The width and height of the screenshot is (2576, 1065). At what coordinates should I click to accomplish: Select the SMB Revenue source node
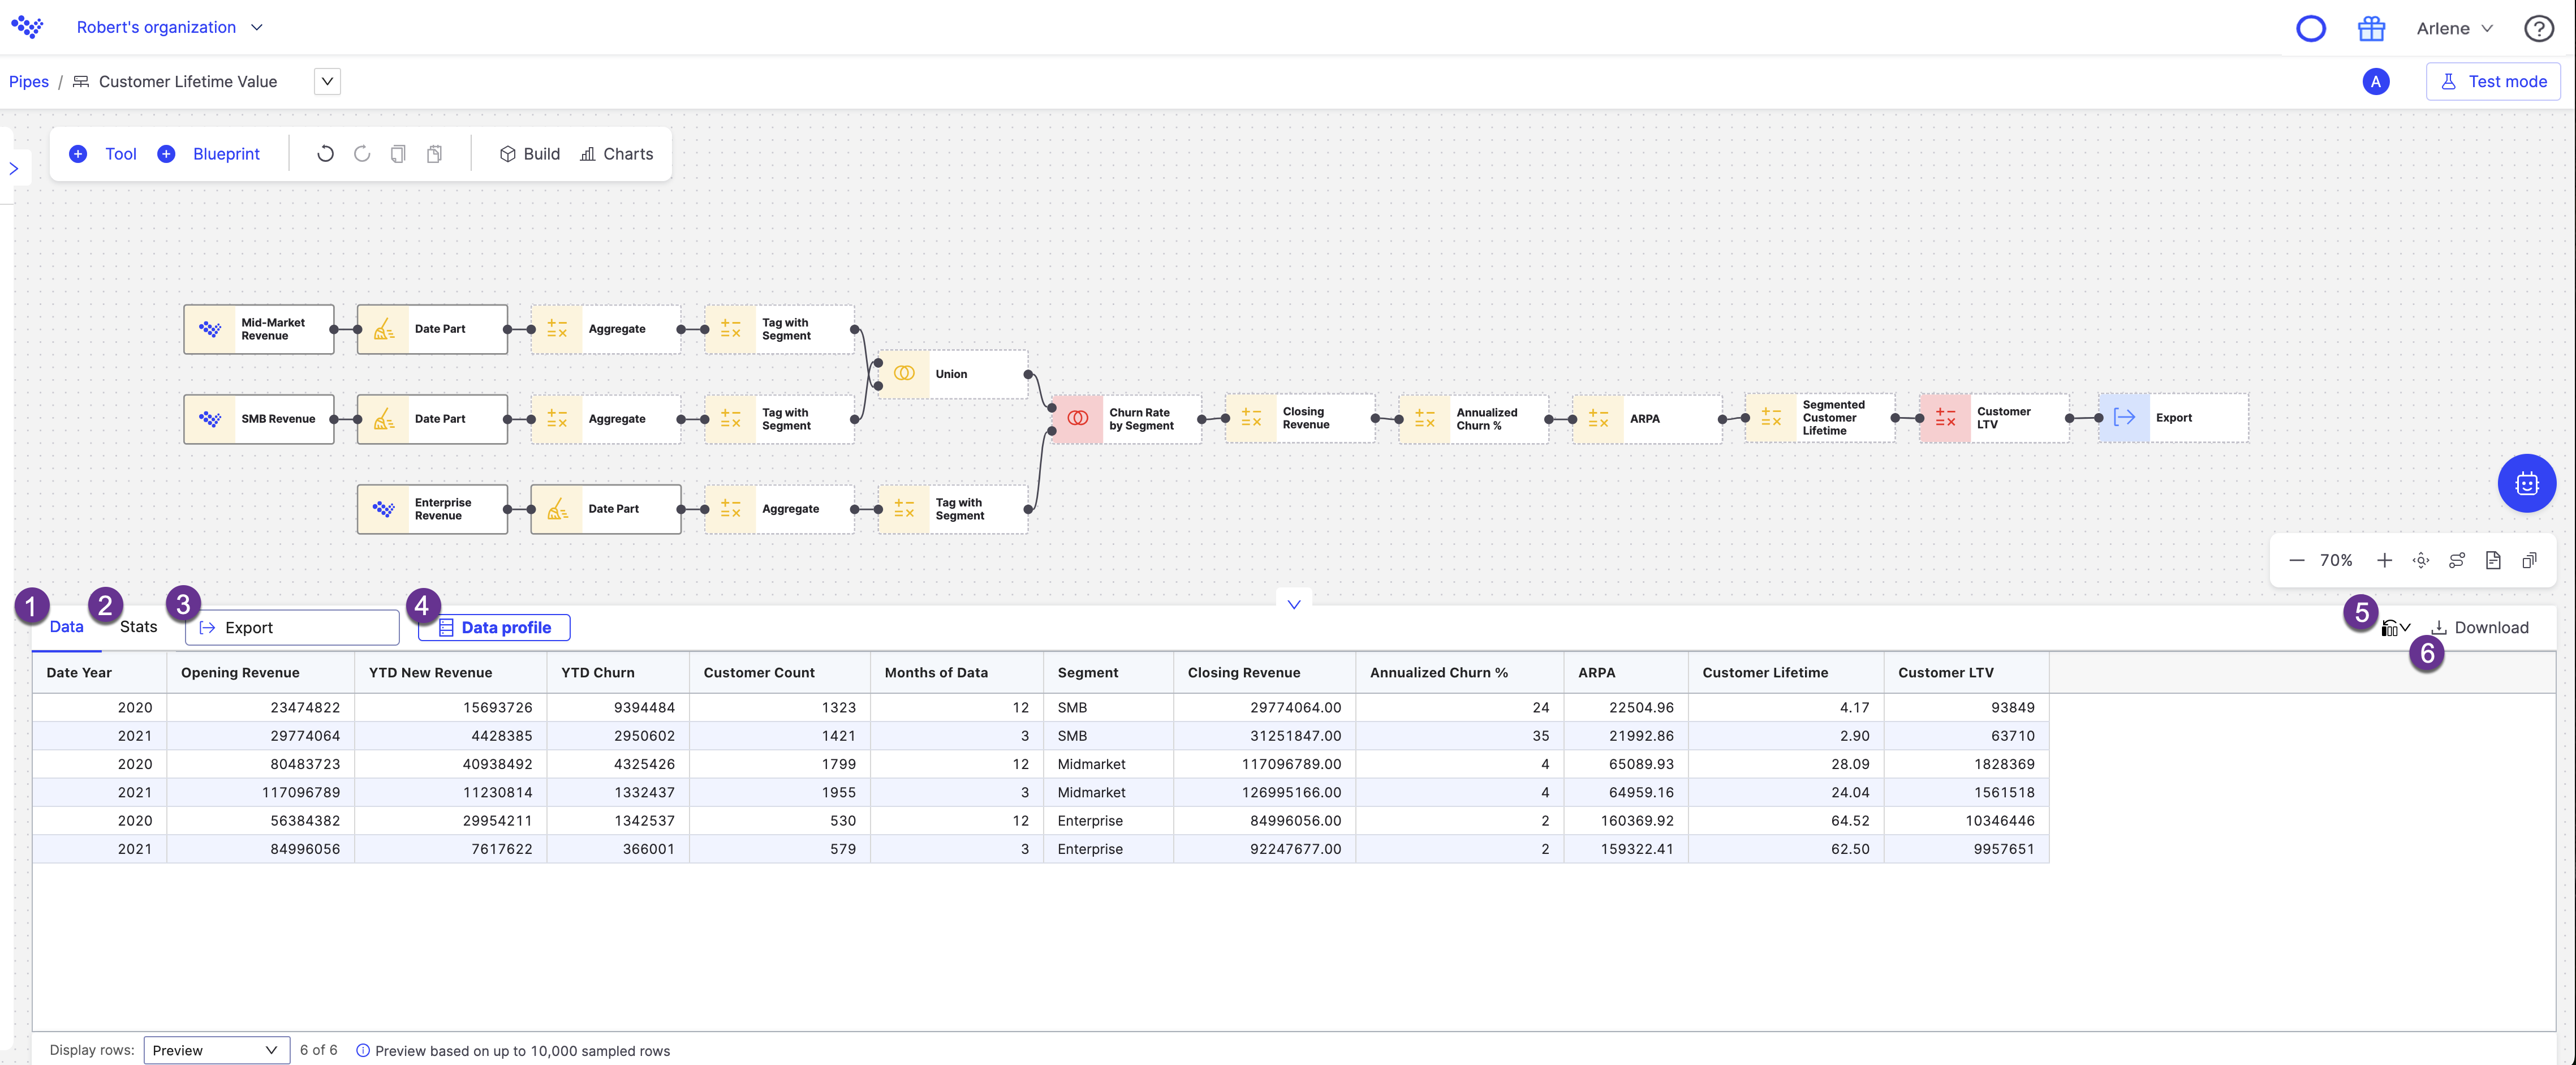(259, 419)
